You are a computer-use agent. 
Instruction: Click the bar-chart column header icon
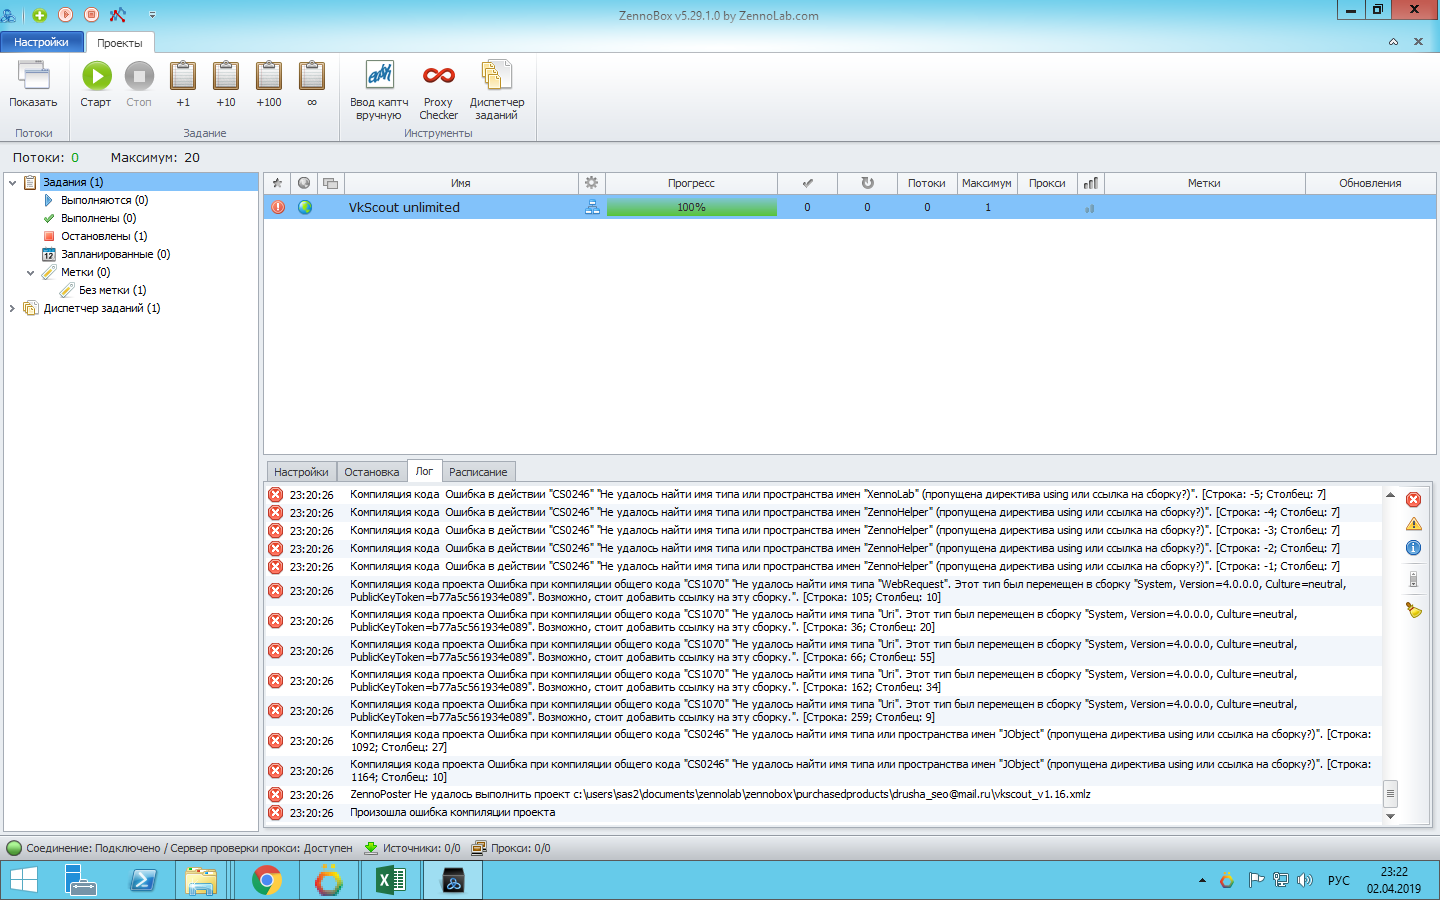[1091, 183]
